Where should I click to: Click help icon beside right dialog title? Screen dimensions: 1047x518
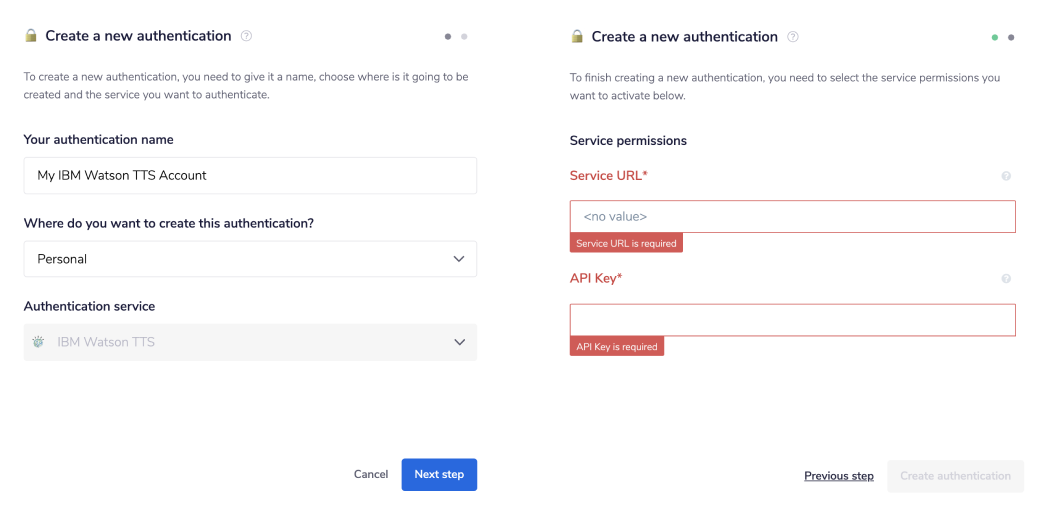pyautogui.click(x=793, y=37)
